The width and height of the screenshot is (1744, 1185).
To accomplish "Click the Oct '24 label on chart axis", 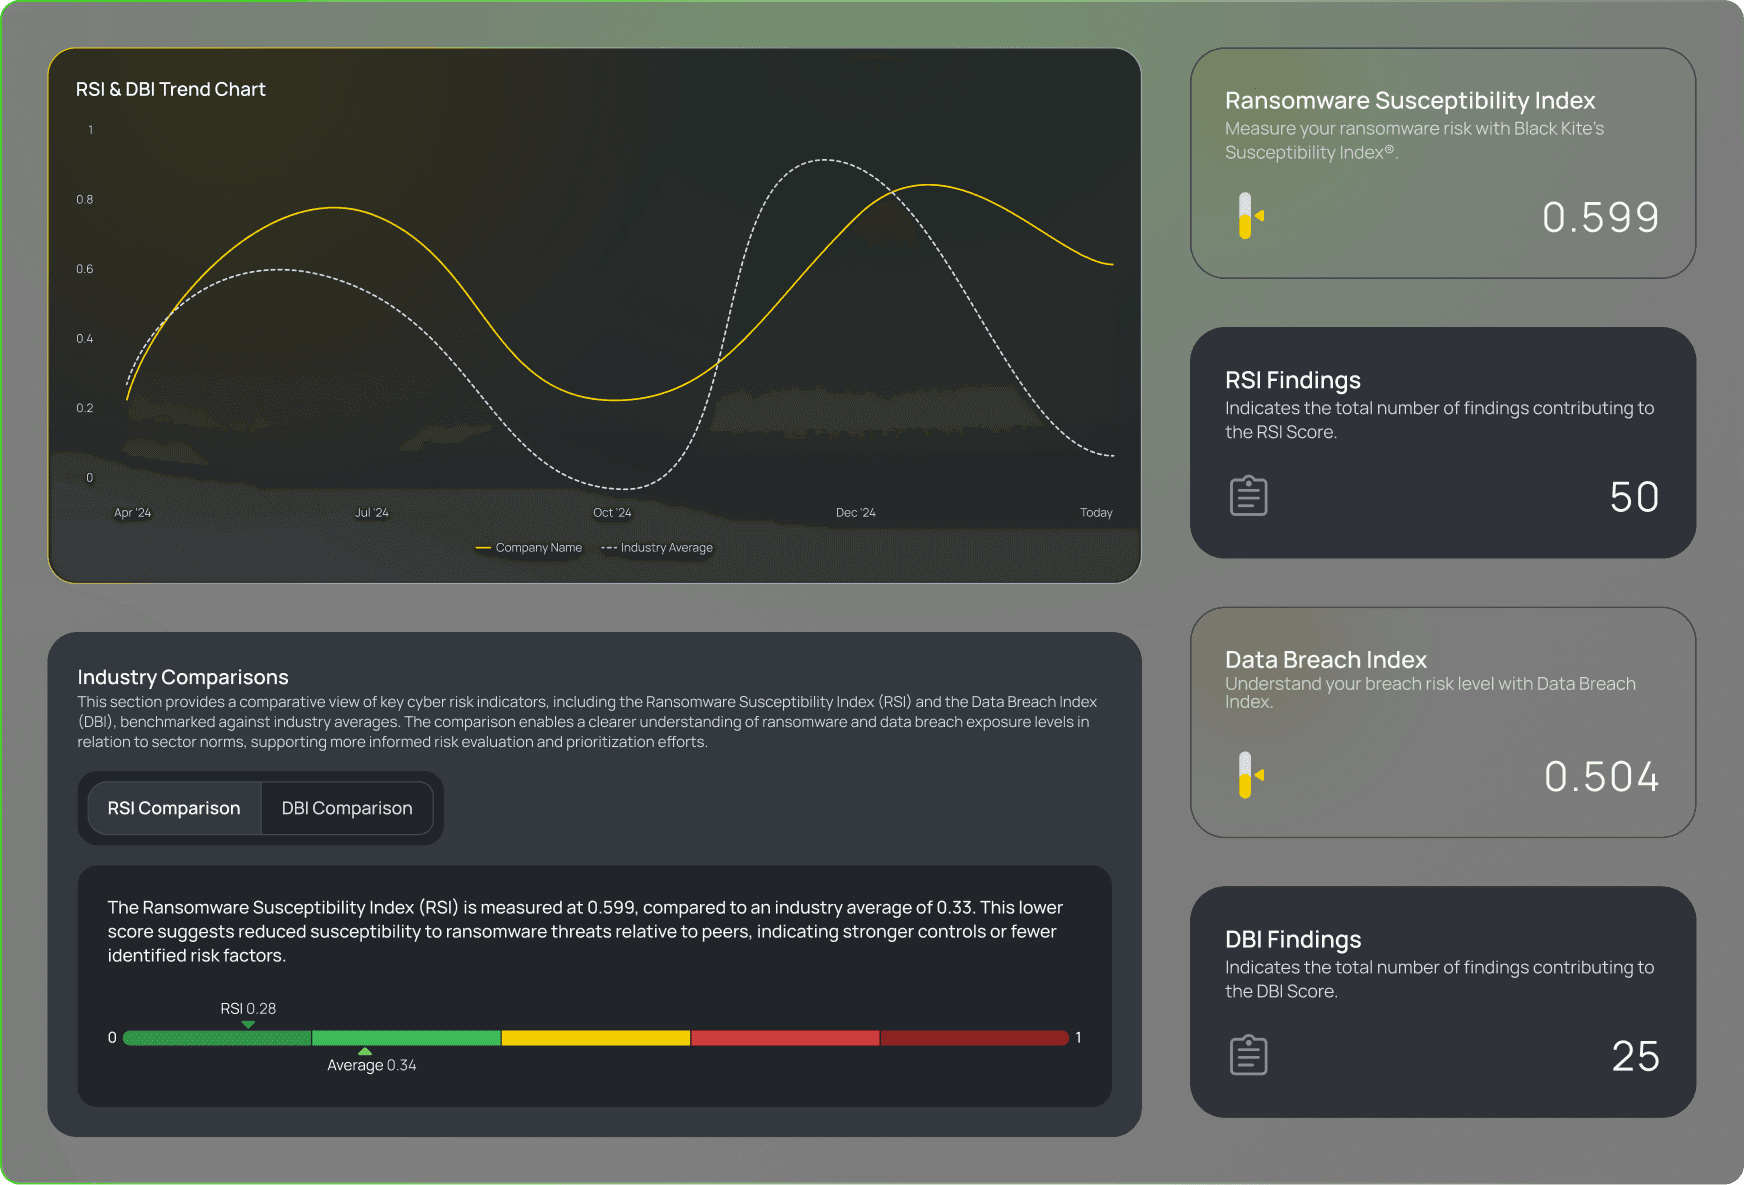I will (612, 513).
